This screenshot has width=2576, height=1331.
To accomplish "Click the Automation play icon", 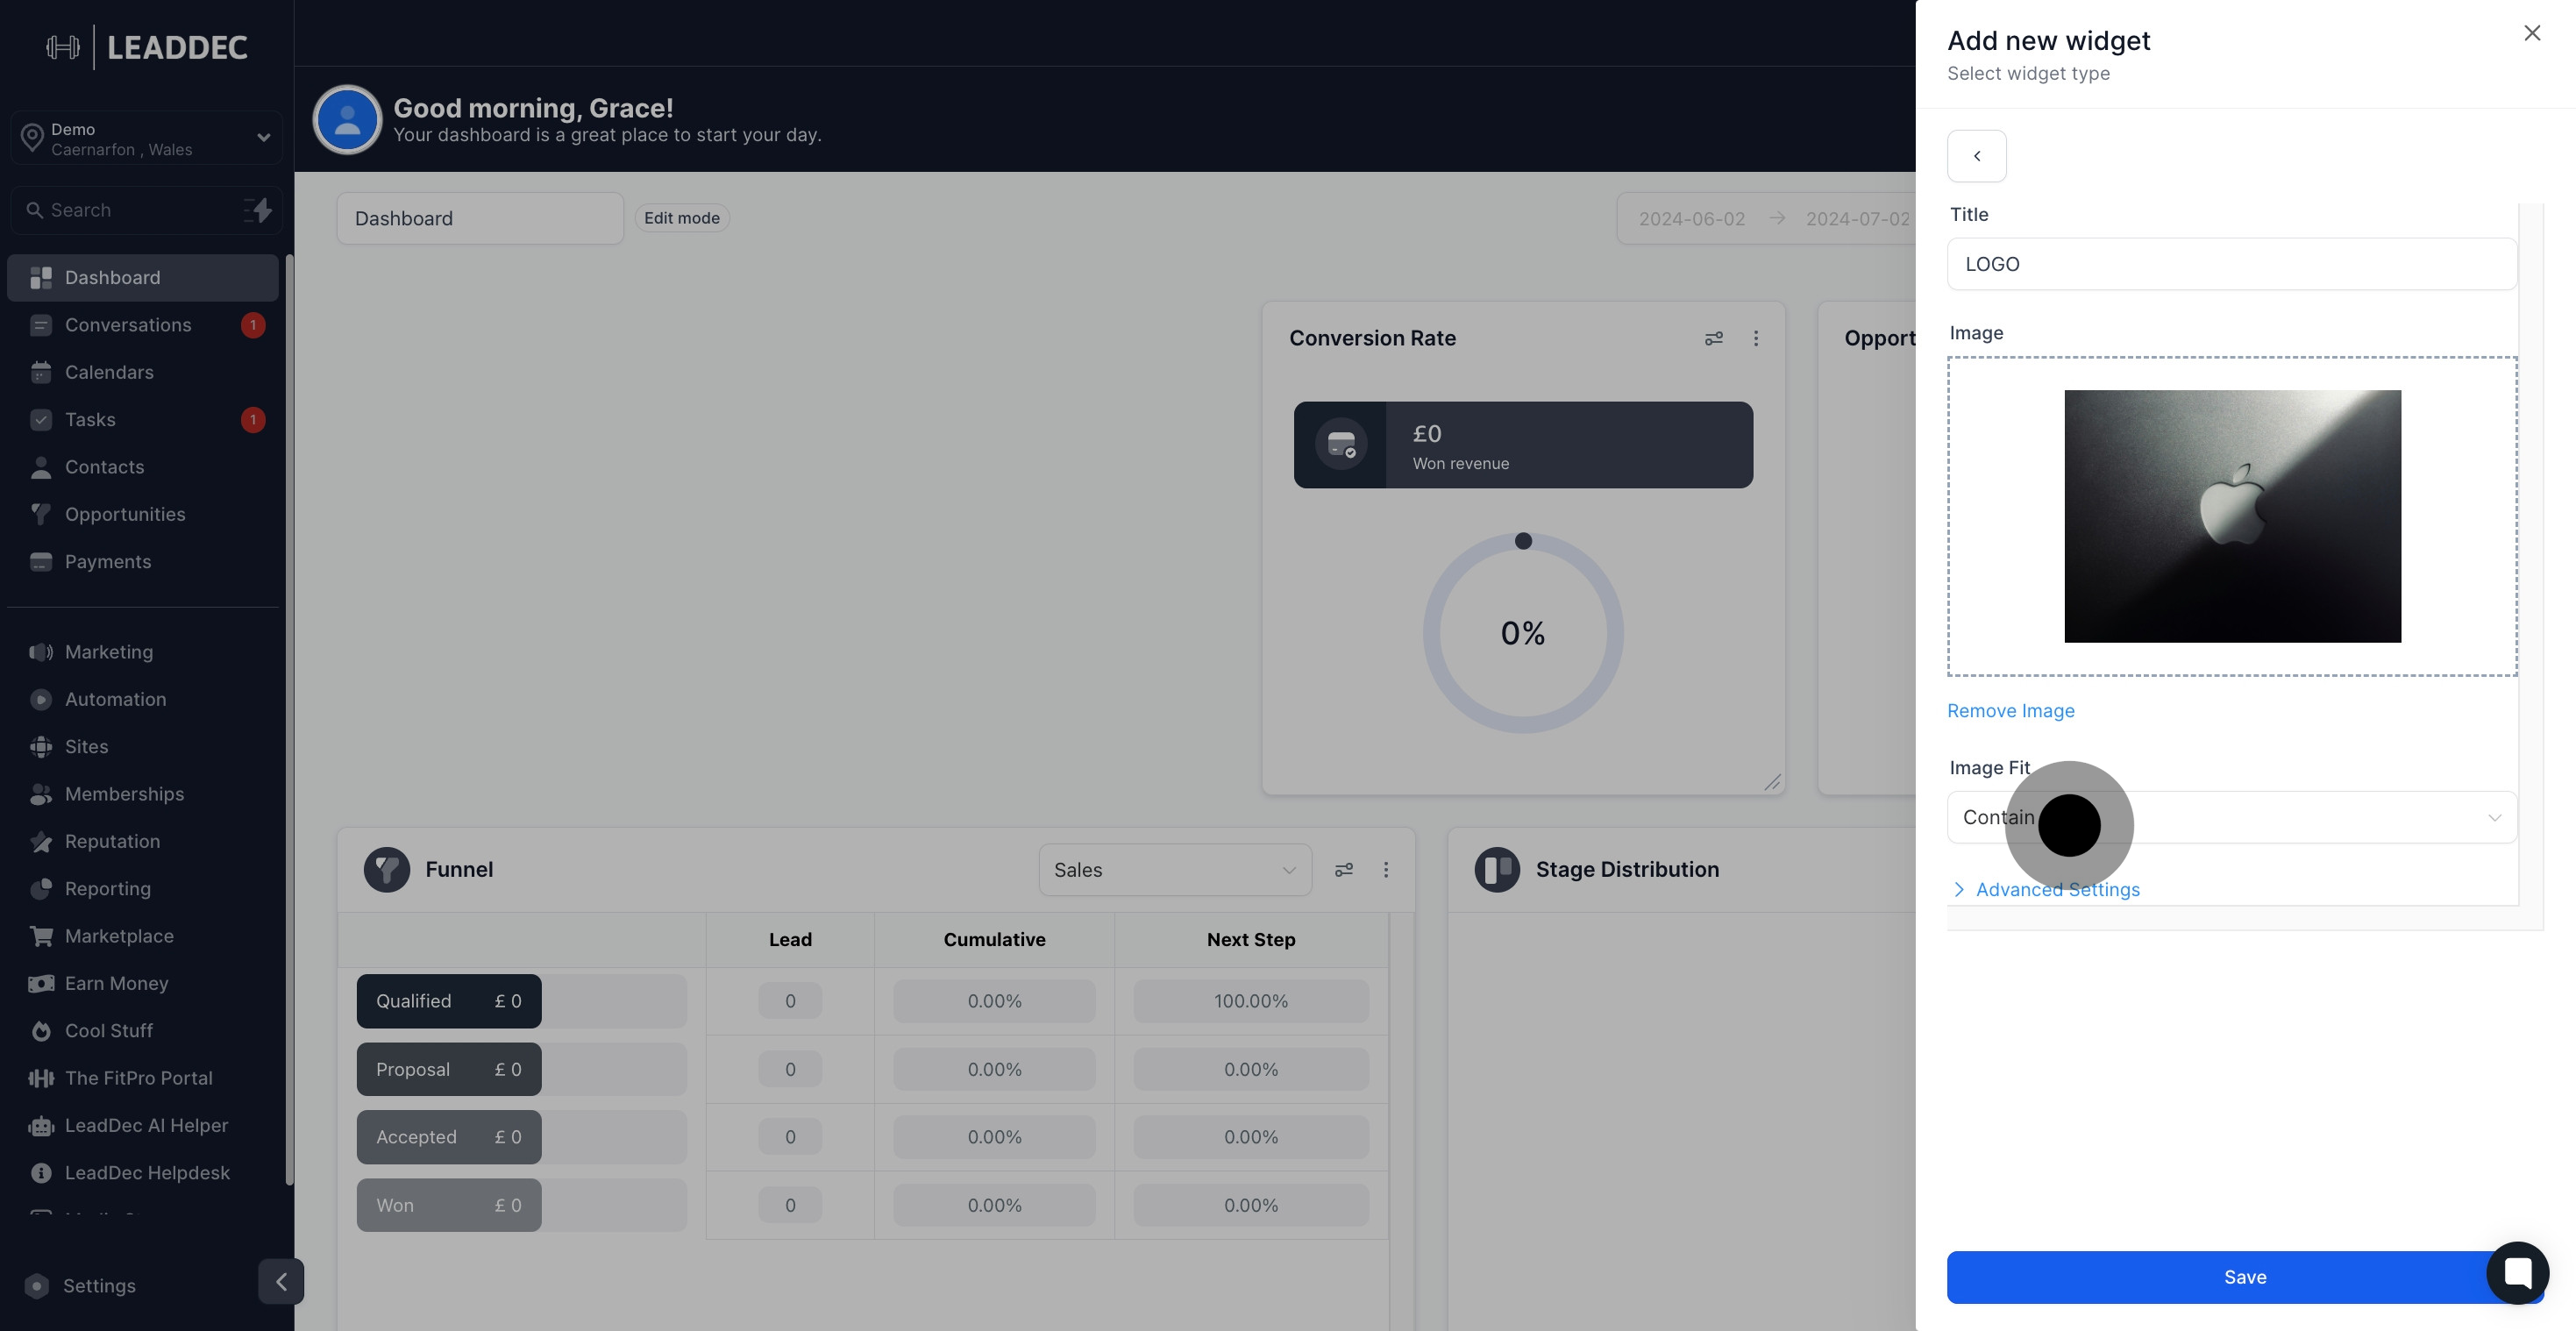I will coord(41,699).
